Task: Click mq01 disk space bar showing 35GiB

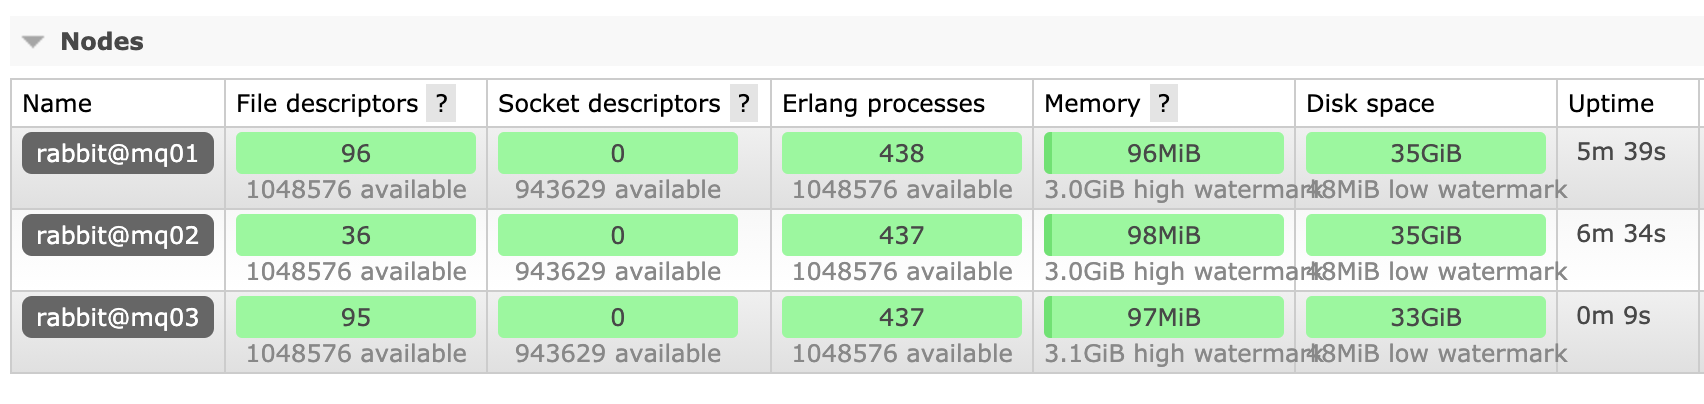Action: (x=1426, y=153)
